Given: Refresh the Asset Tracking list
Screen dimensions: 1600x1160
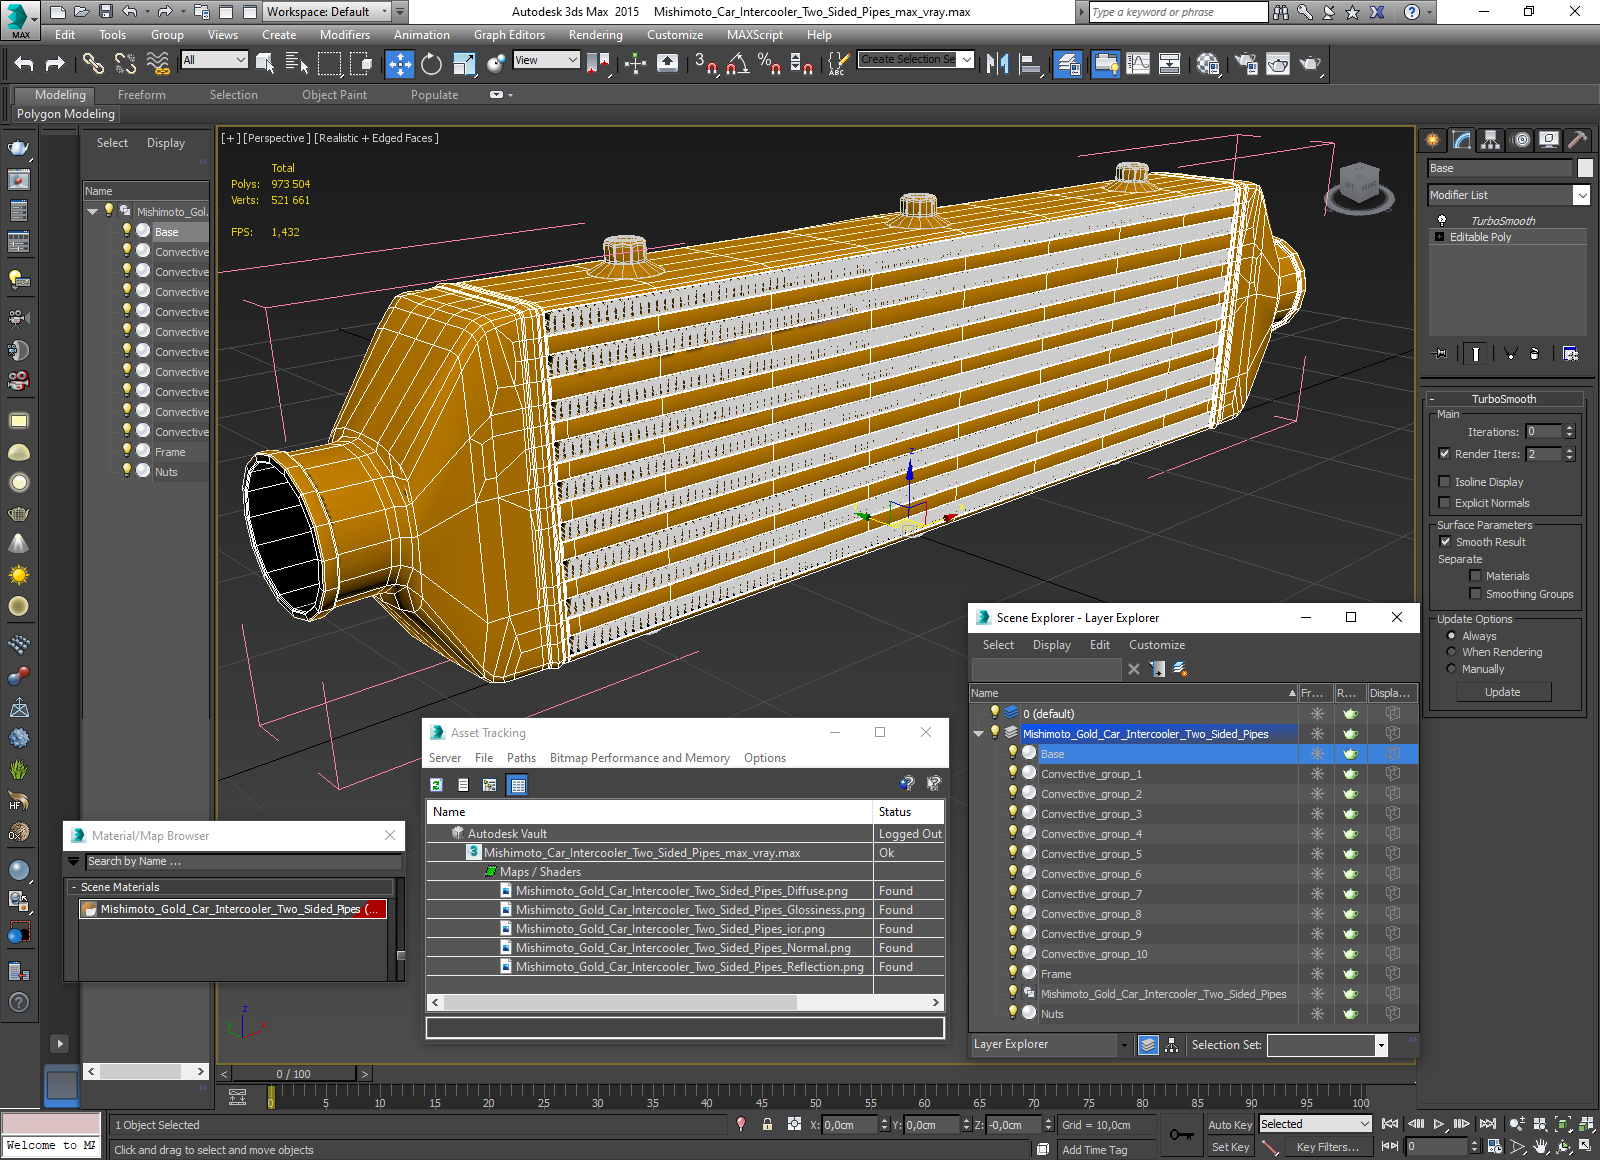Looking at the screenshot, I should coord(437,785).
